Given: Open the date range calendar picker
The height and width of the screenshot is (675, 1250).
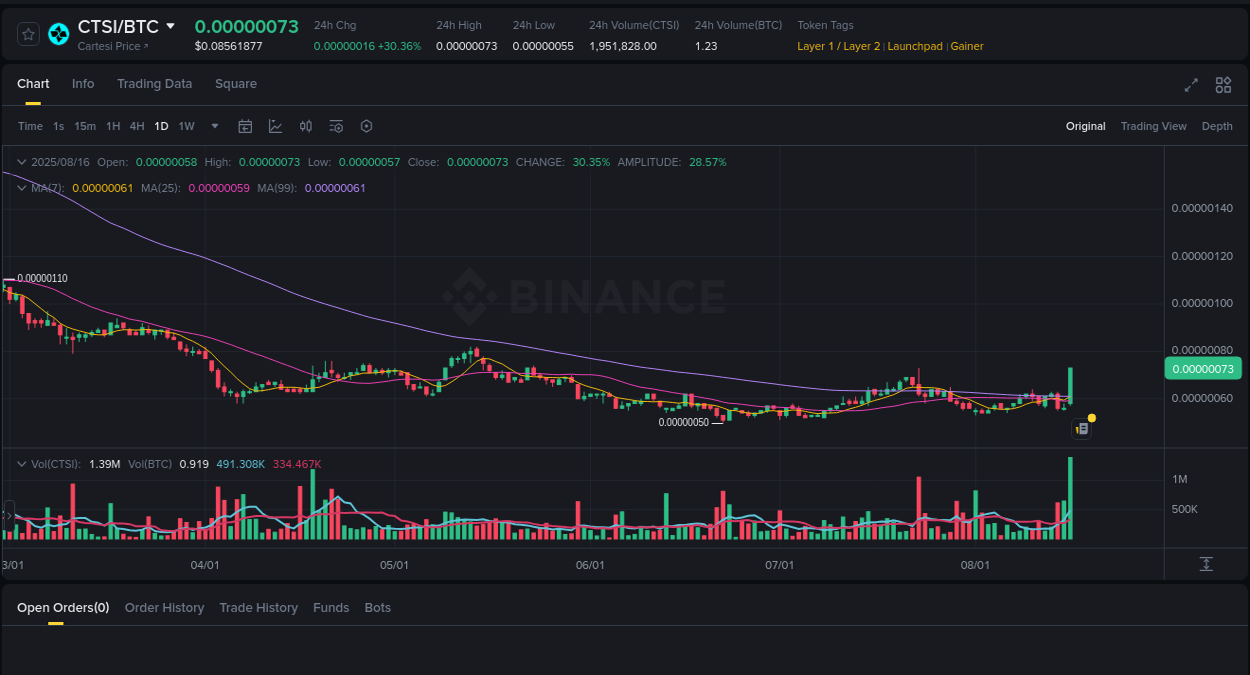Looking at the screenshot, I should [245, 126].
